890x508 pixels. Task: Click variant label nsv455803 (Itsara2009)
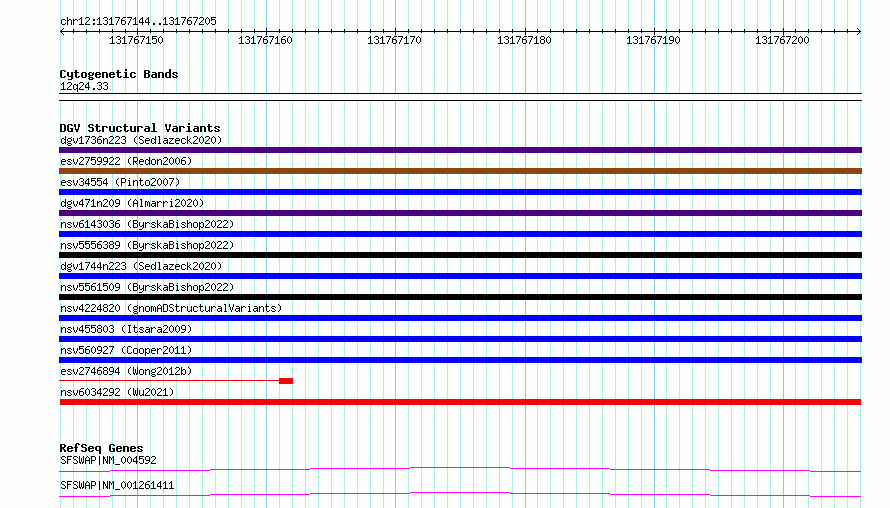(x=126, y=329)
